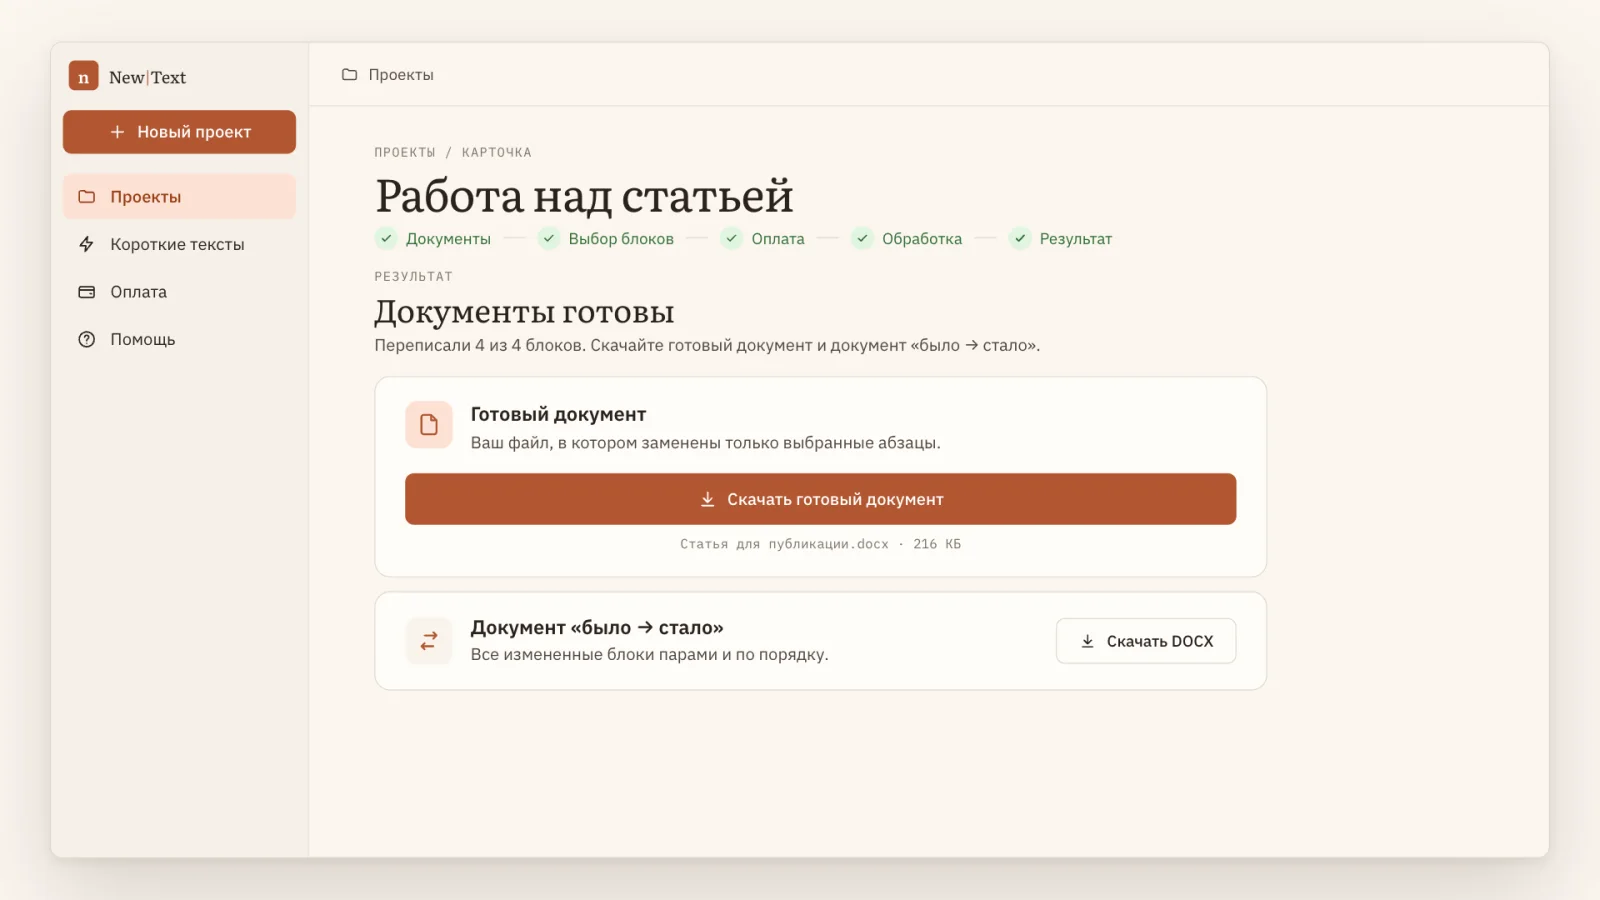The width and height of the screenshot is (1600, 900).
Task: Click the Готовый документ card title
Action: pos(558,414)
